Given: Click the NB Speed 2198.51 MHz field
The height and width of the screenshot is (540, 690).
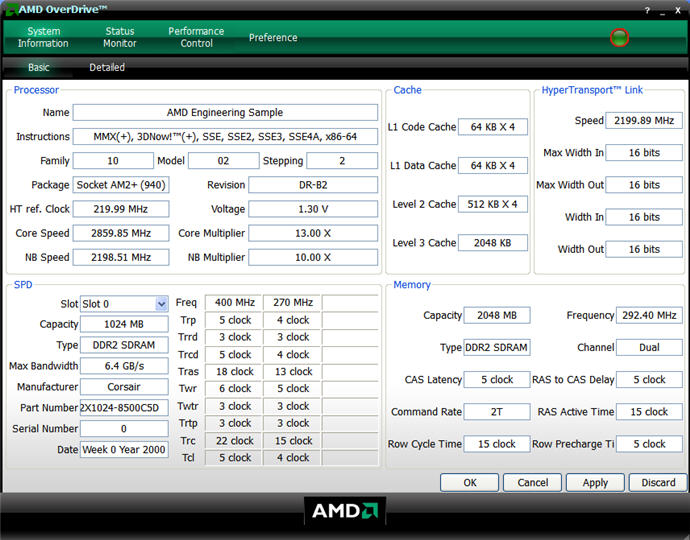Looking at the screenshot, I should 121,257.
